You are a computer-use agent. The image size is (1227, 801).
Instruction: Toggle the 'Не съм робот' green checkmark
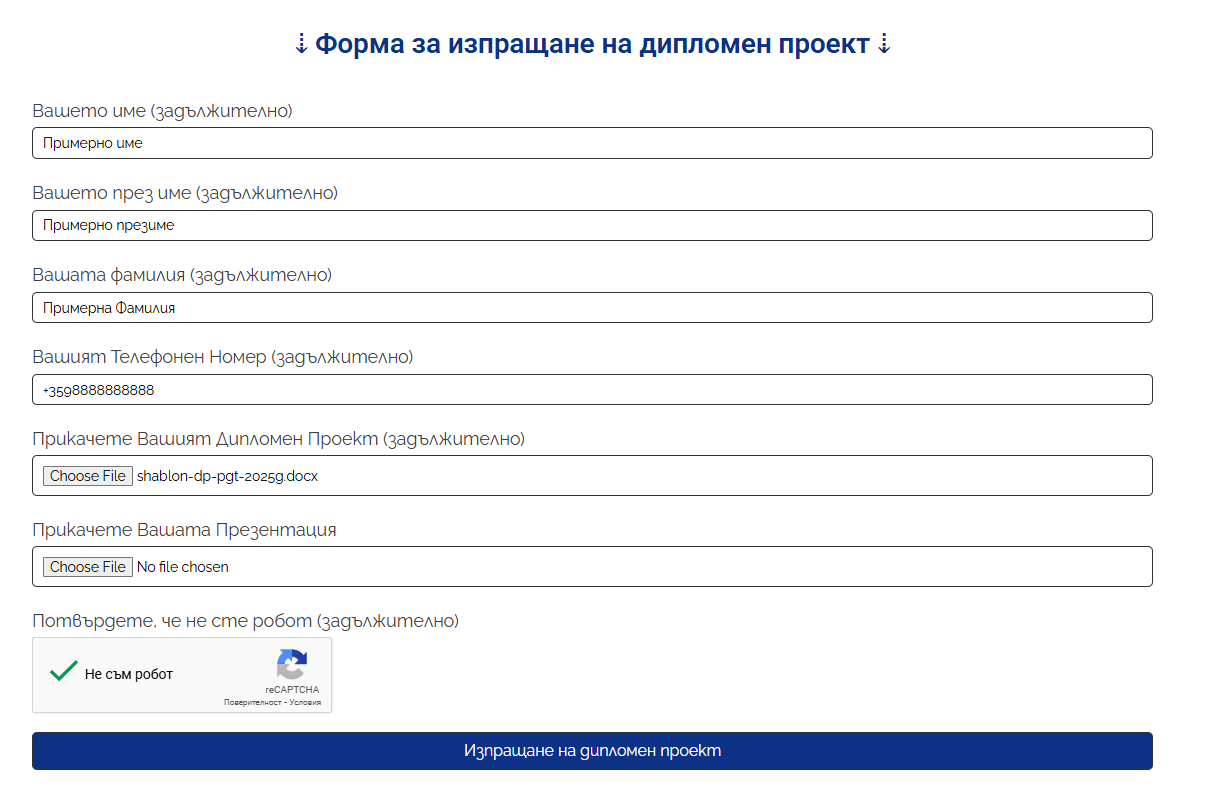pyautogui.click(x=63, y=672)
